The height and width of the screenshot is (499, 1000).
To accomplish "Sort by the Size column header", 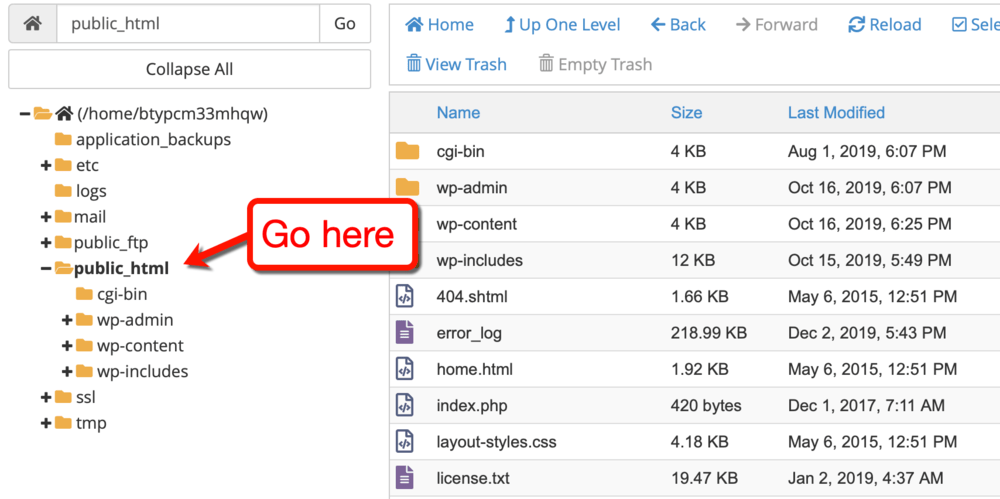I will click(686, 113).
